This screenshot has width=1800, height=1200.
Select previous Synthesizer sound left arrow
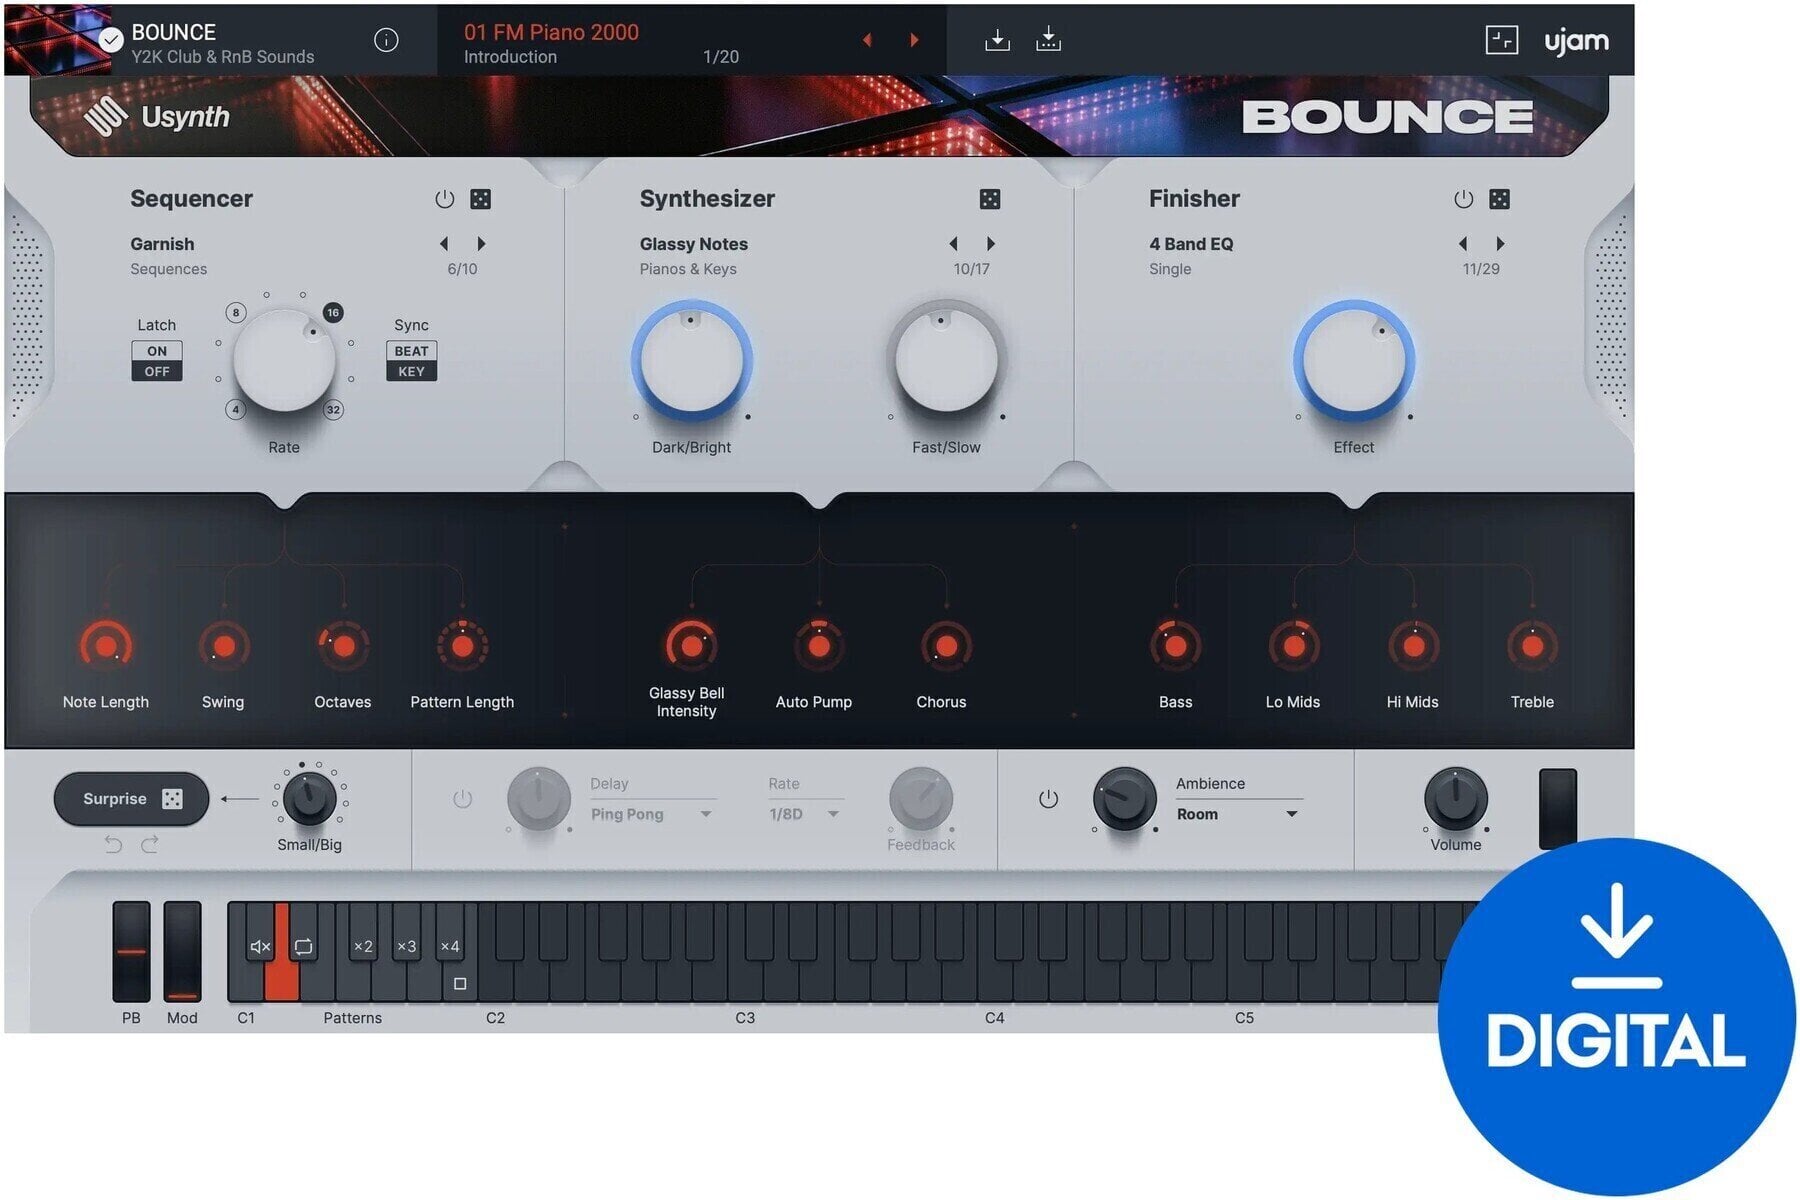(953, 243)
